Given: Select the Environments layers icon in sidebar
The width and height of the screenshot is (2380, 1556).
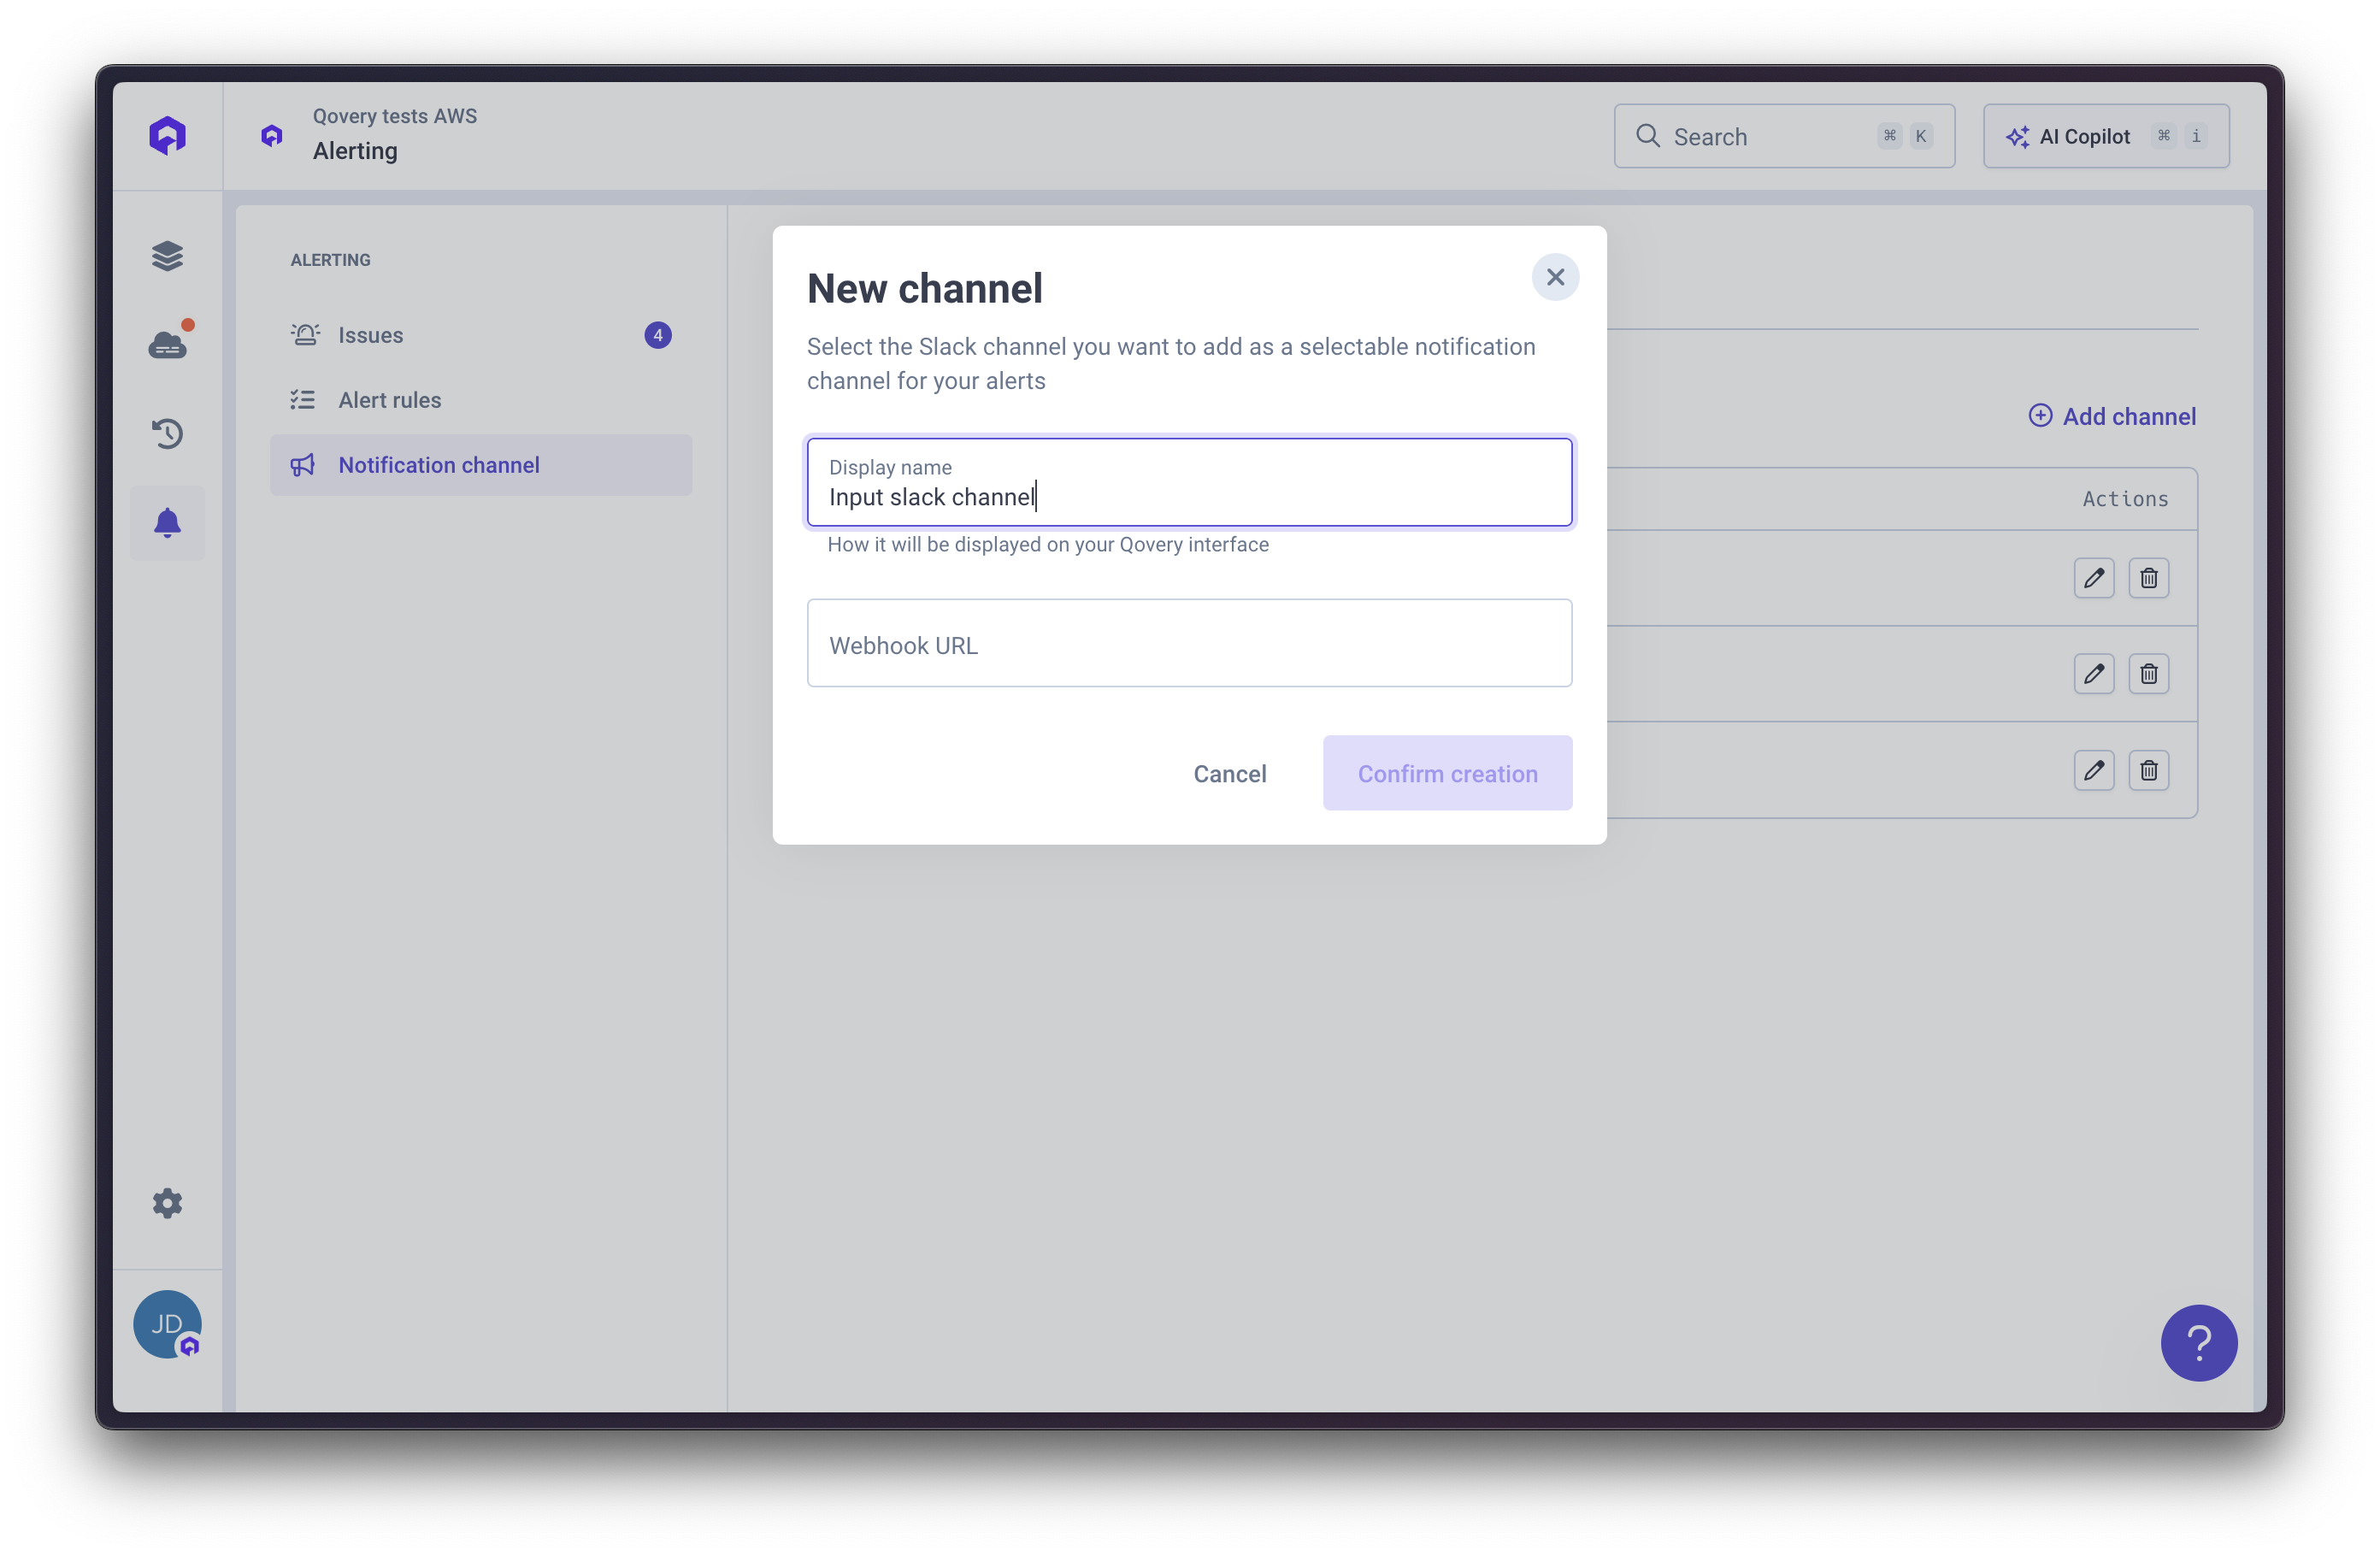Looking at the screenshot, I should pos(167,256).
